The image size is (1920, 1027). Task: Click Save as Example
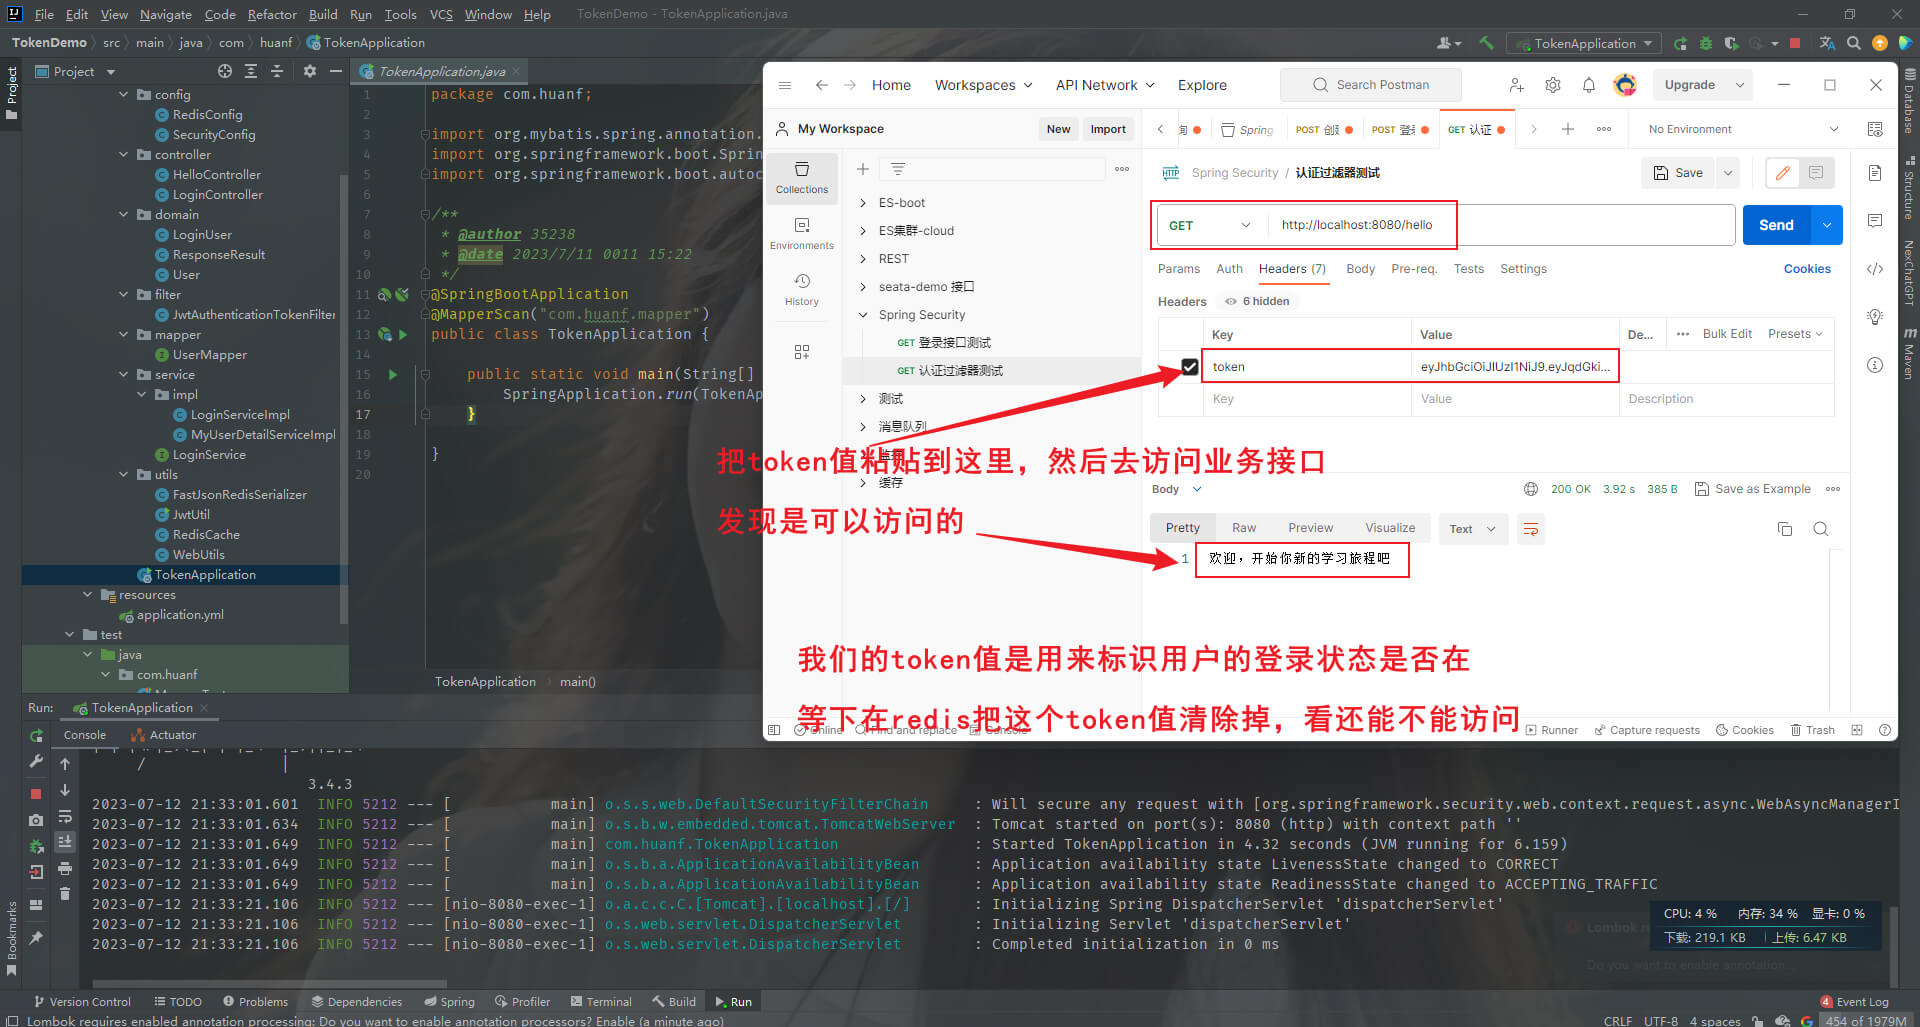click(1752, 489)
